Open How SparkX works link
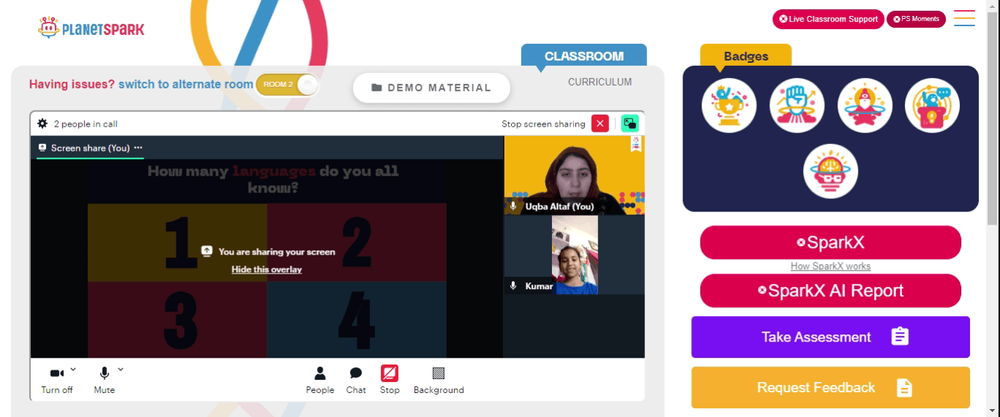 coord(830,267)
